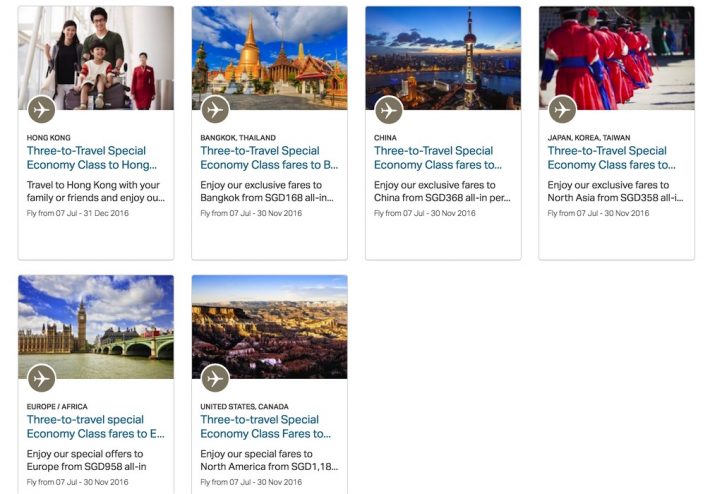The height and width of the screenshot is (494, 710).
Task: Click the airplane icon on Bangkok, Thailand card
Action: [215, 110]
